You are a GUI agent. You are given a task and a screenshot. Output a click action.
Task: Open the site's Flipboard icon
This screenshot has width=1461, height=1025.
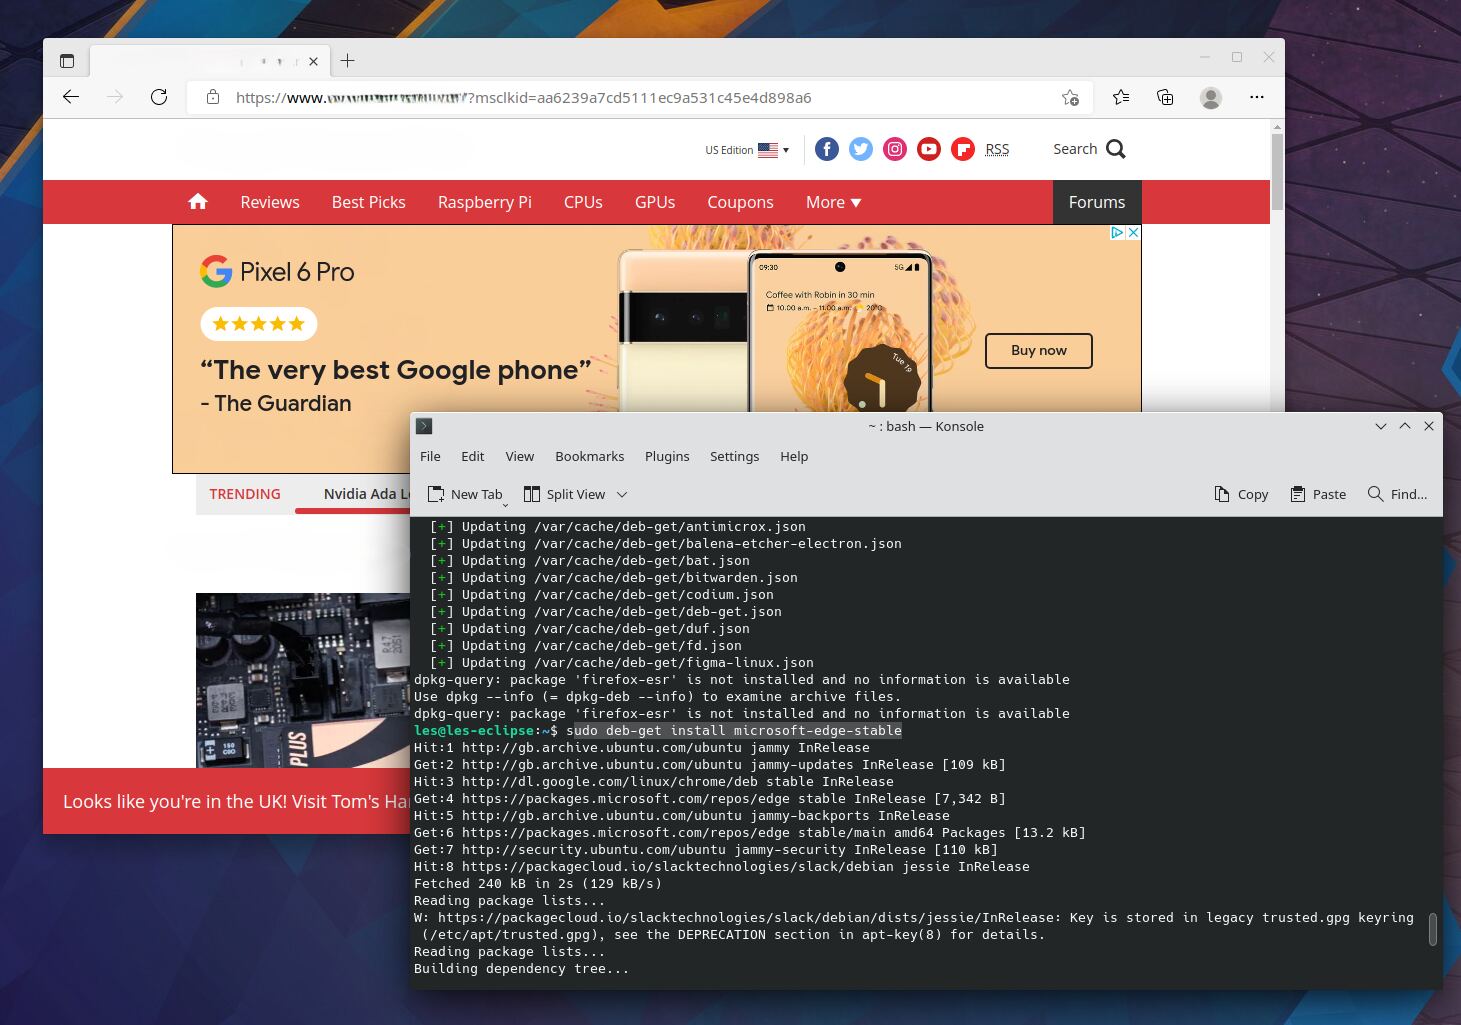point(963,149)
